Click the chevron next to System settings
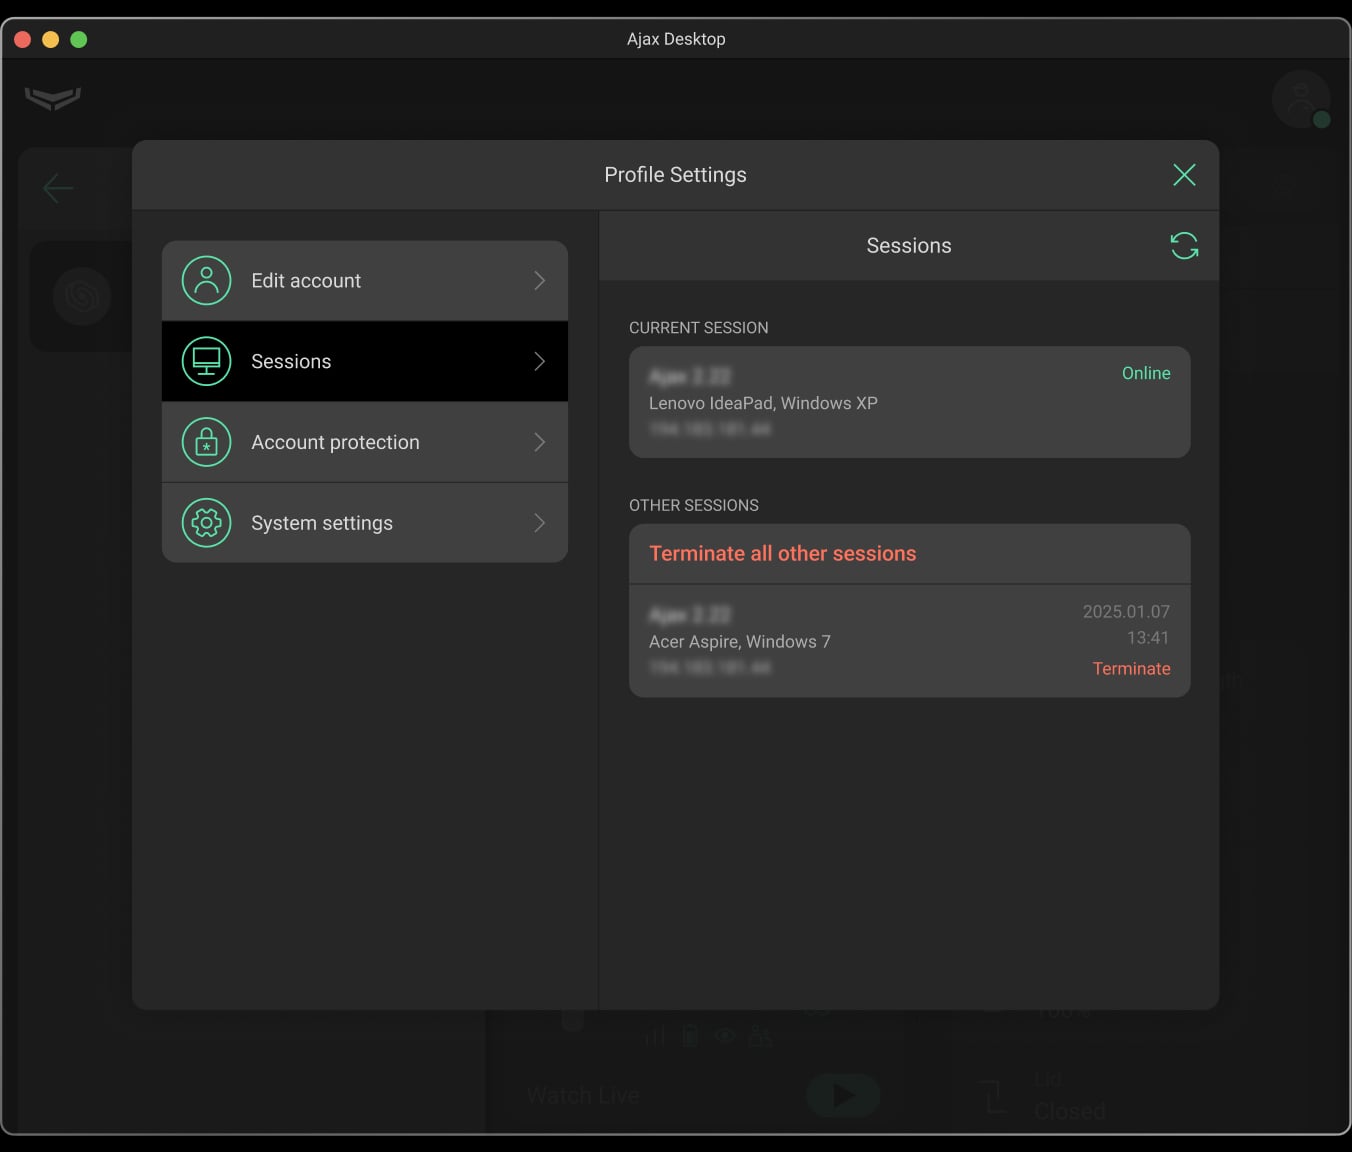Screen dimensions: 1352x1152 (x=539, y=523)
